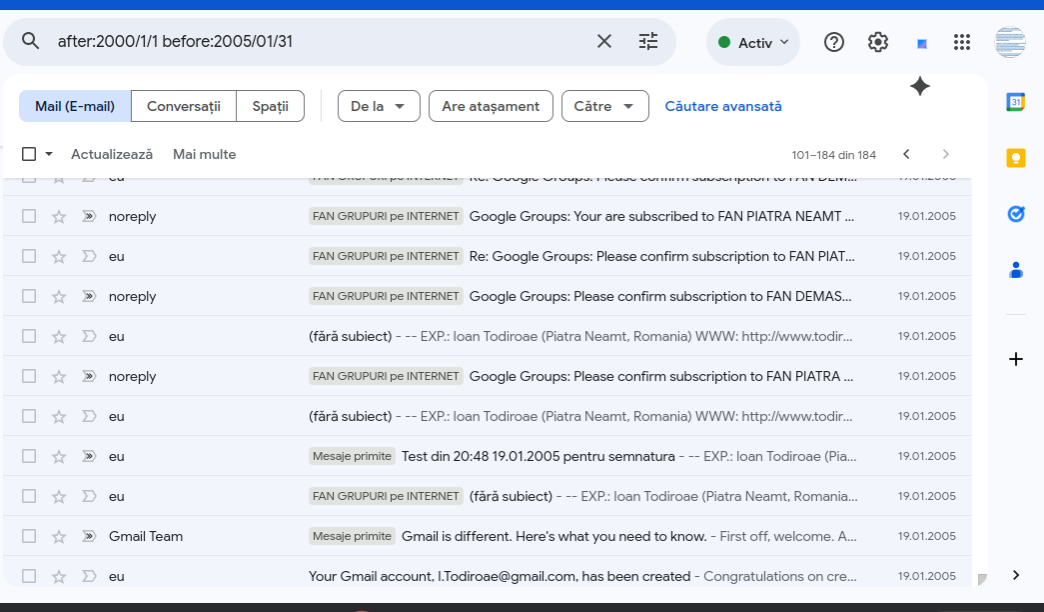Open the Settings gear icon
The height and width of the screenshot is (612, 1044).
tap(878, 42)
